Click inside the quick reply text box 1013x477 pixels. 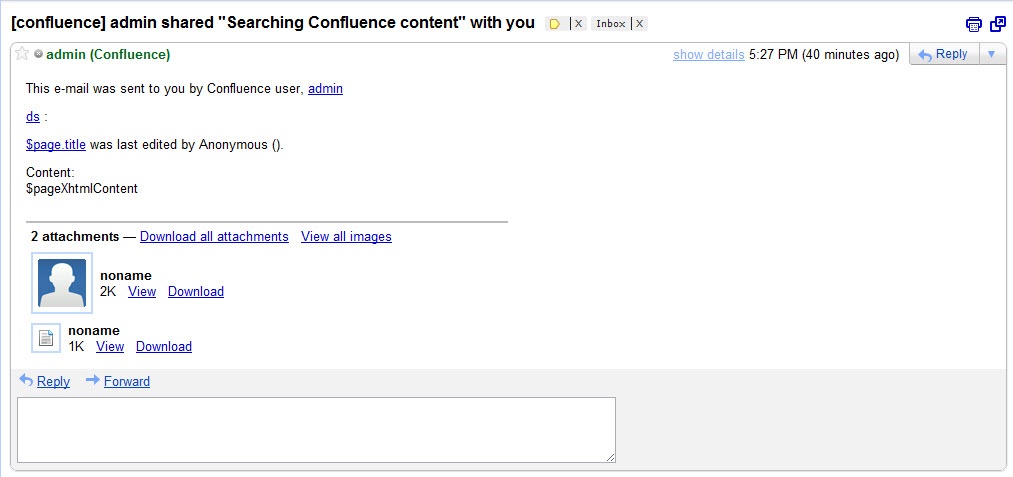tap(316, 429)
